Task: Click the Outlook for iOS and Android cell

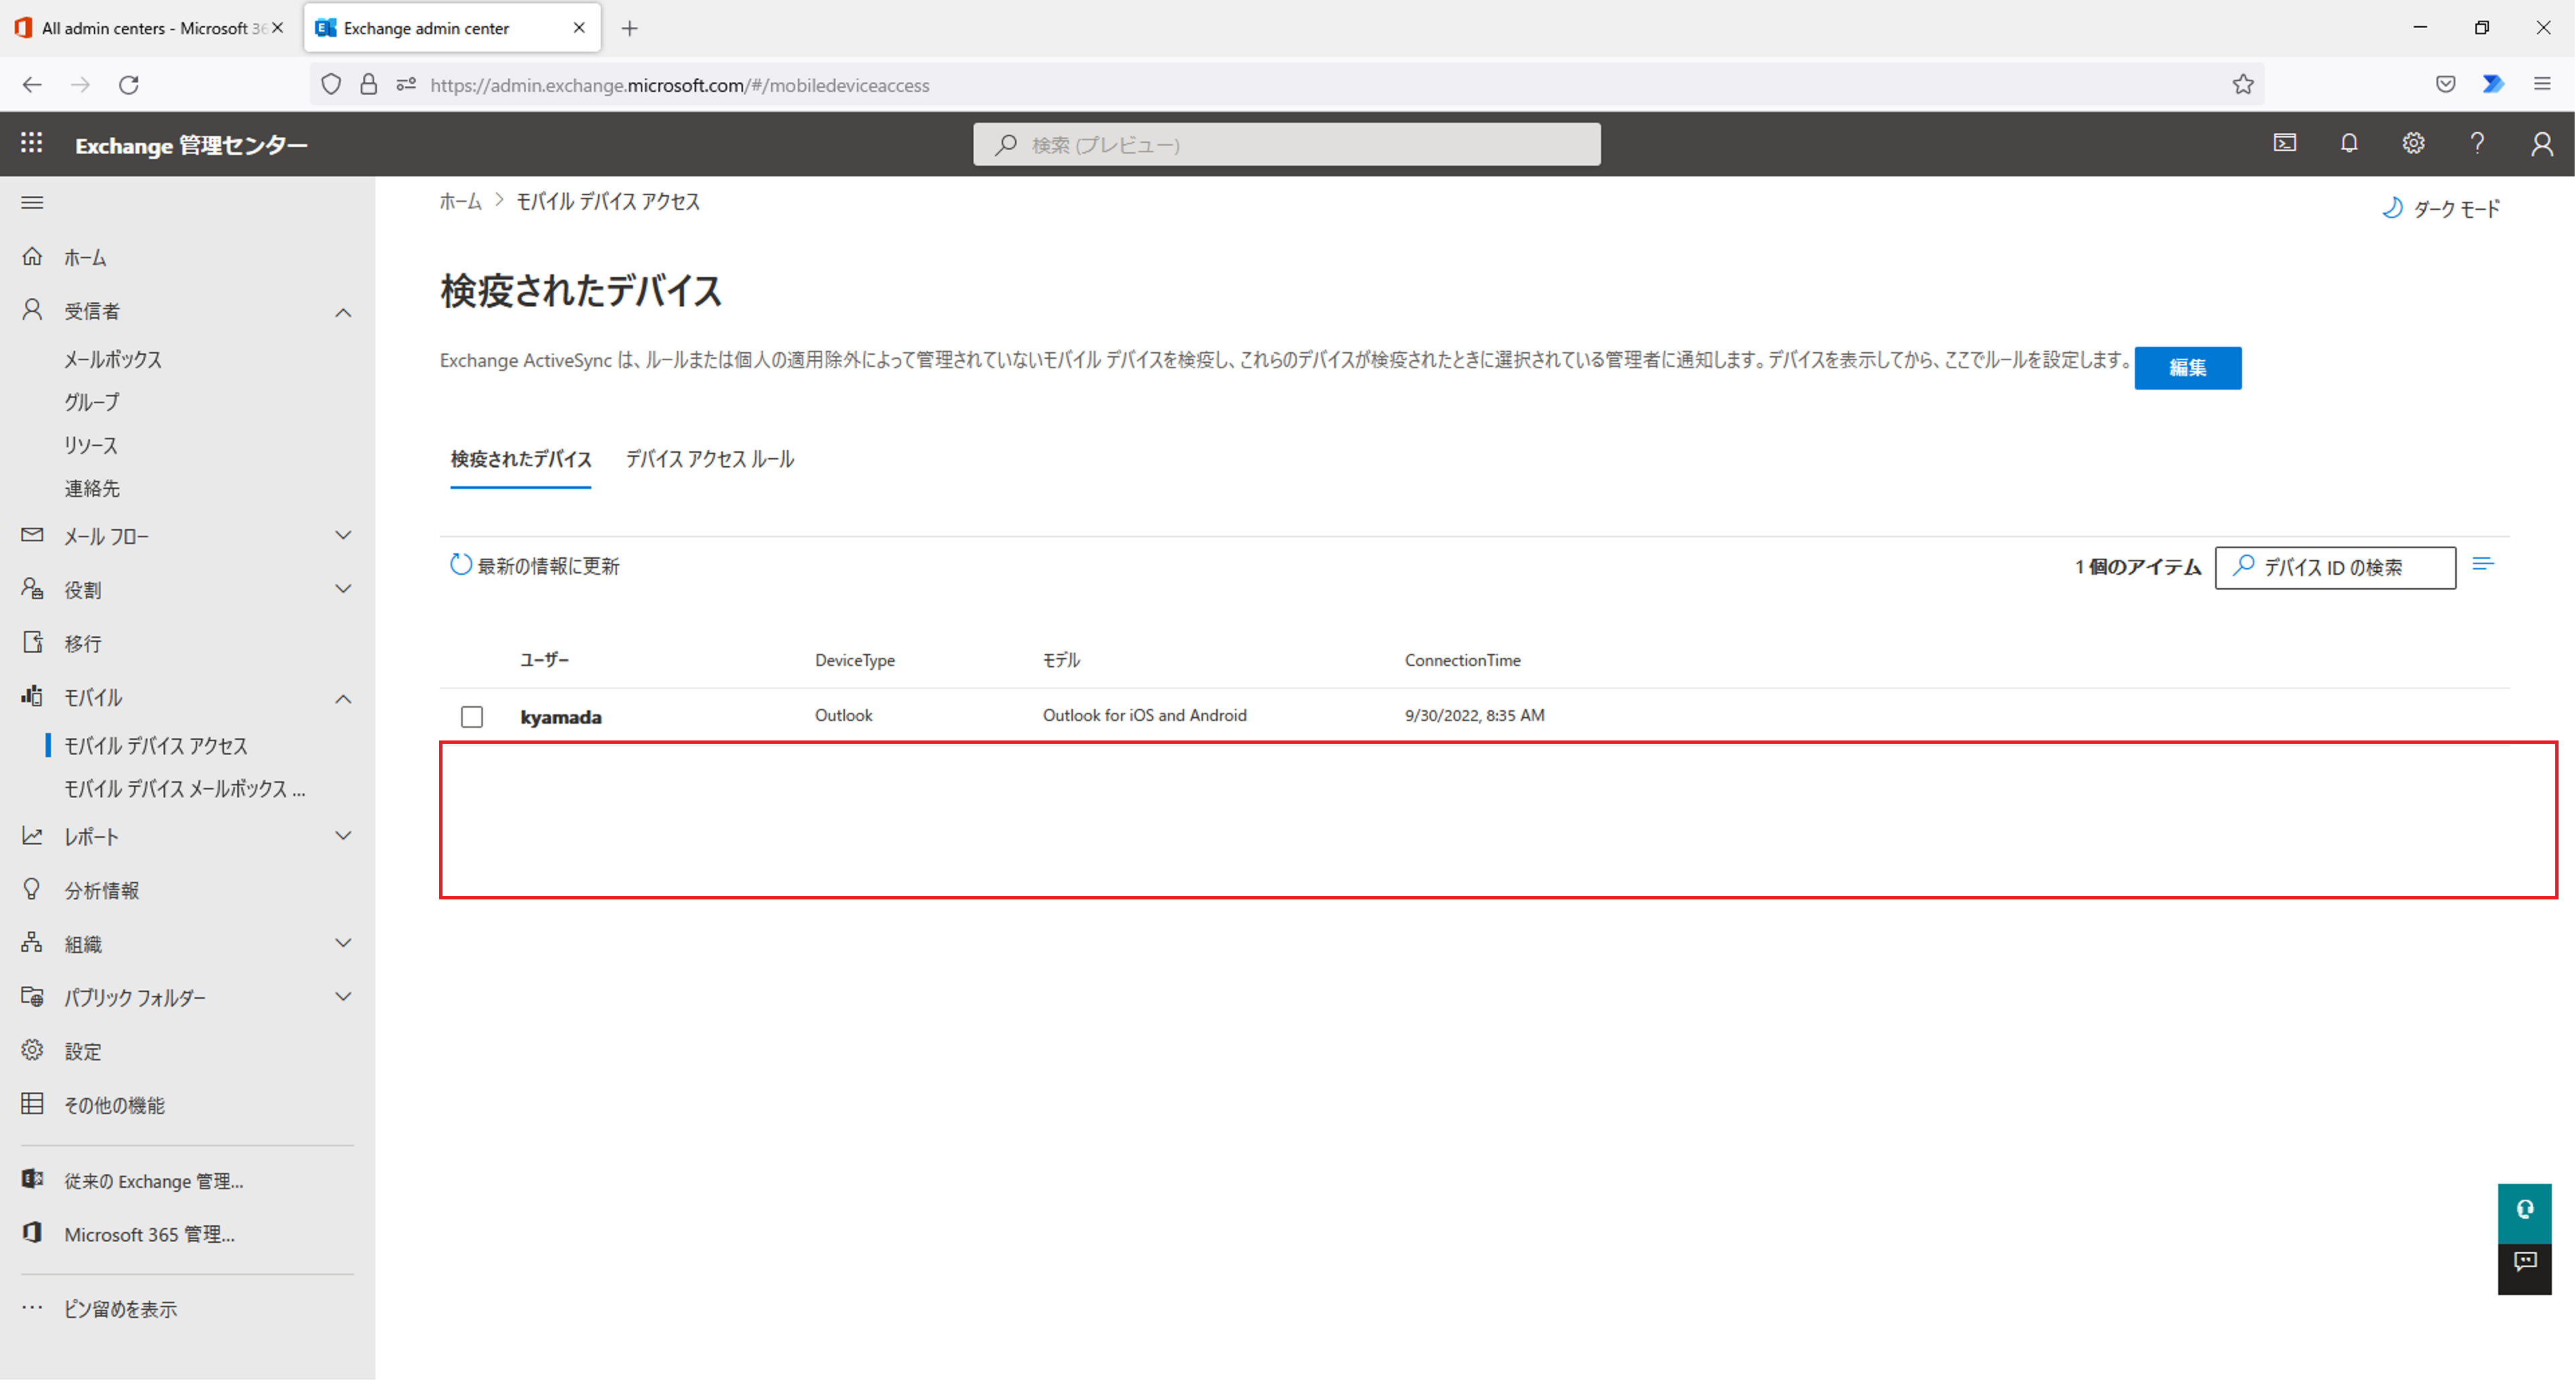Action: pos(1144,715)
